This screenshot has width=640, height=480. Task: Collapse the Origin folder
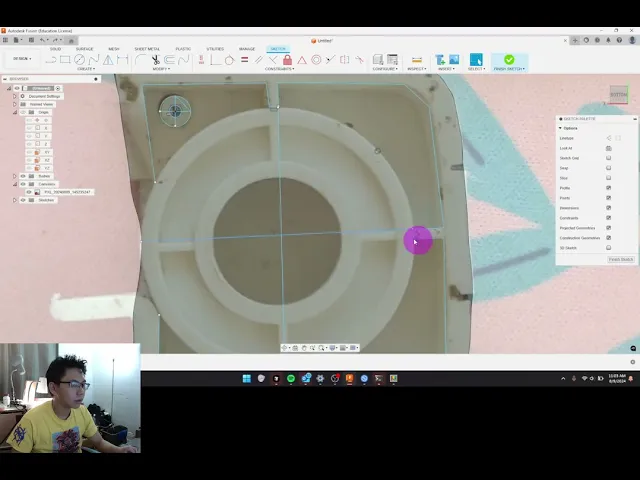click(15, 112)
